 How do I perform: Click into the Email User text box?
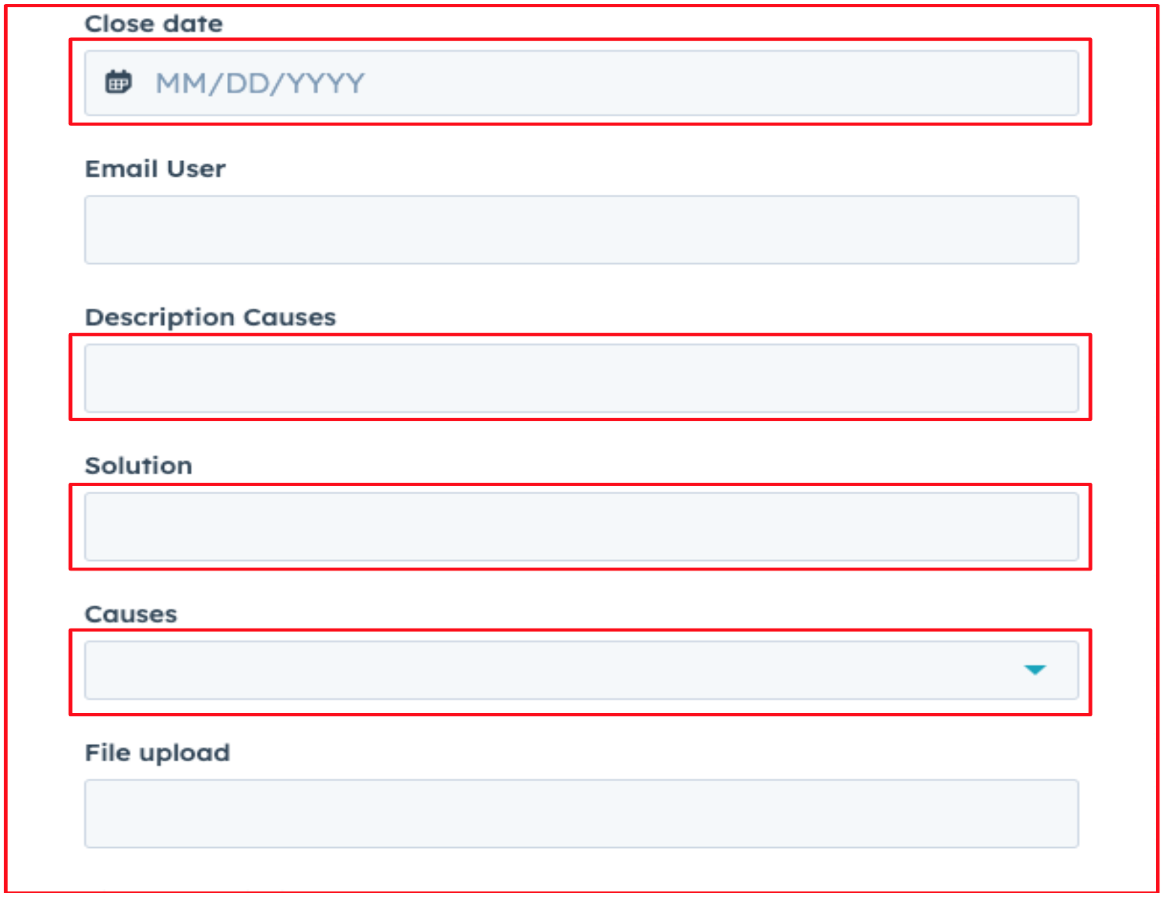581,230
